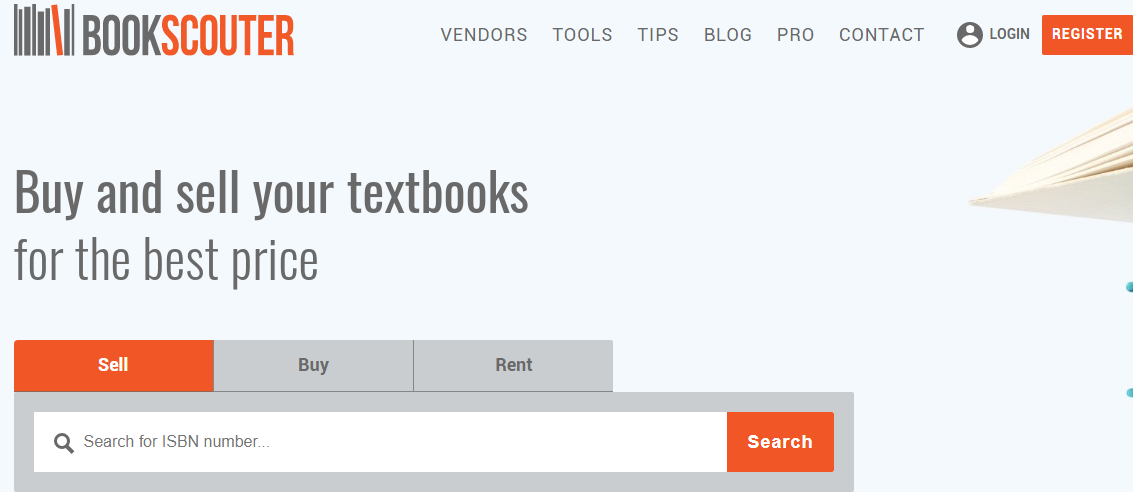Switch to the Buy tab
The height and width of the screenshot is (492, 1133).
click(314, 366)
